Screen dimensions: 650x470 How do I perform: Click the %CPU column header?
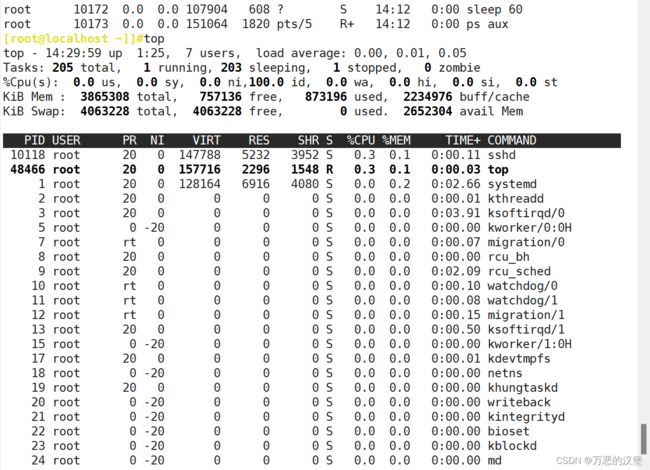[x=361, y=140]
